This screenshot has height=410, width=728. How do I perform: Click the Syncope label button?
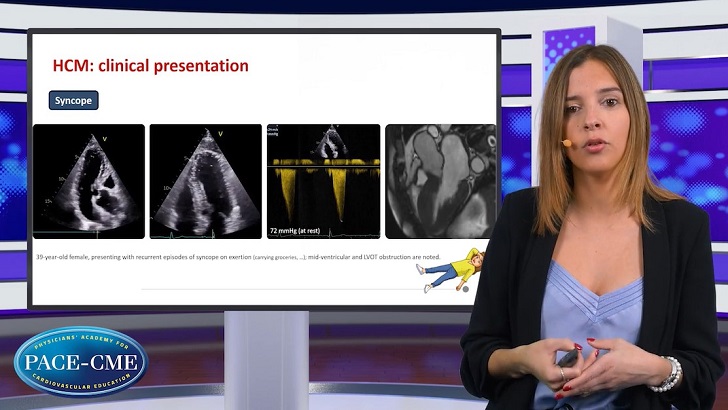pos(74,101)
